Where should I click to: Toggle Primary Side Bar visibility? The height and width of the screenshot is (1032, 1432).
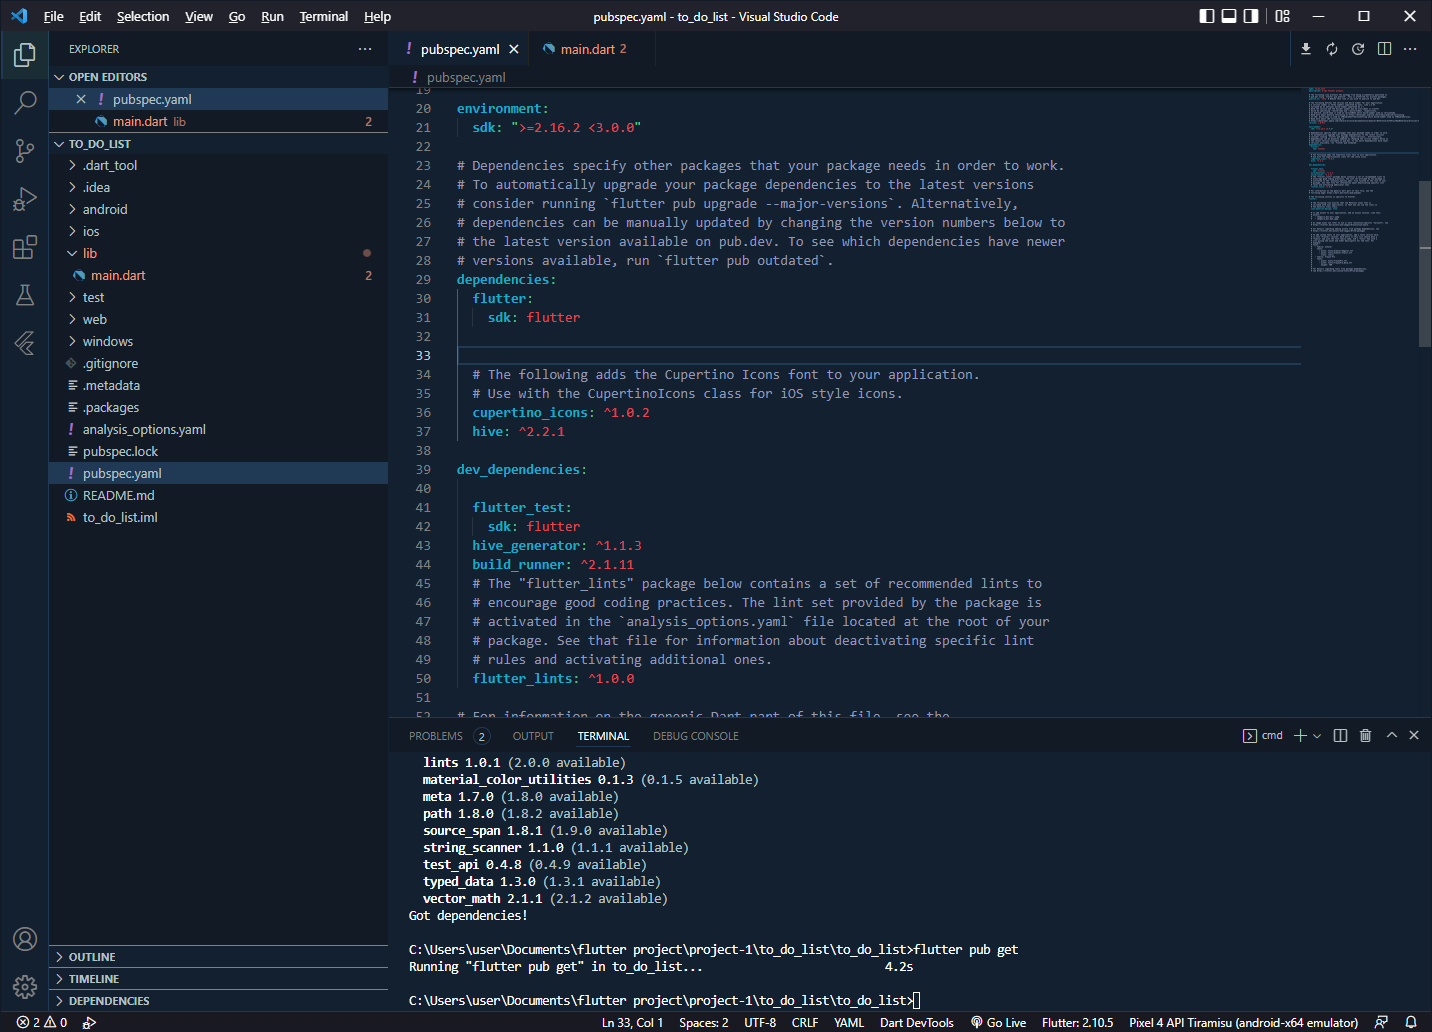pos(1207,16)
